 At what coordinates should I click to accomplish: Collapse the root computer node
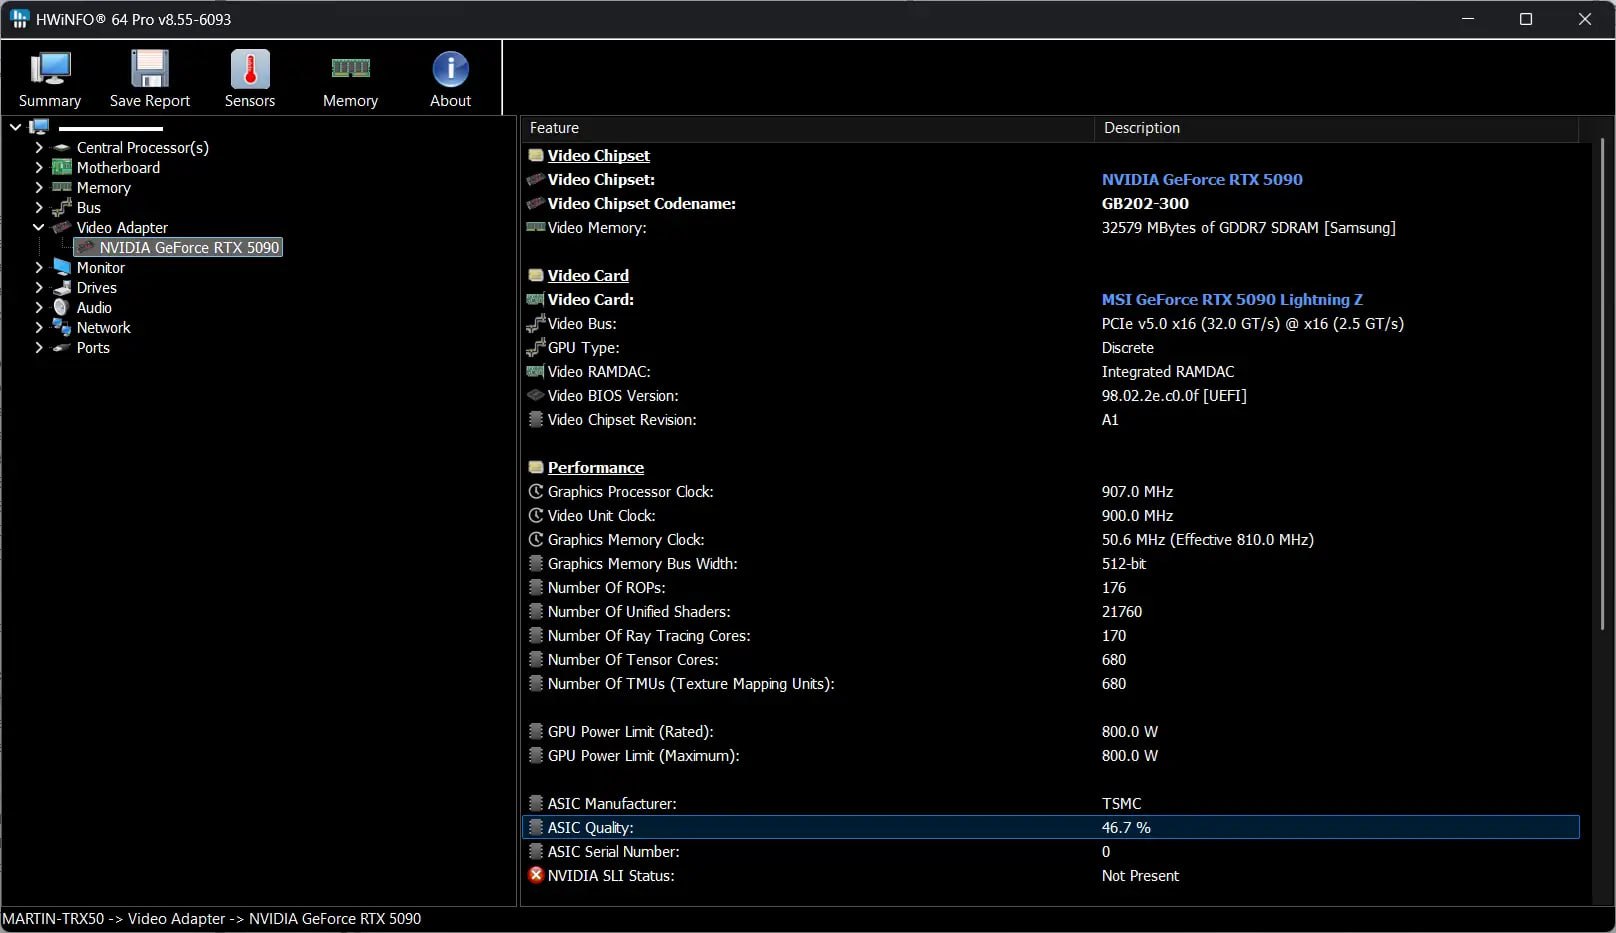click(15, 127)
